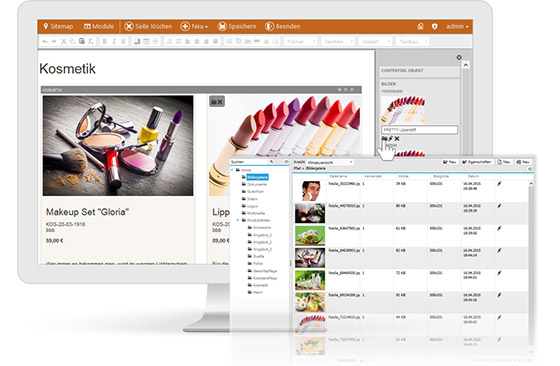Screen dimensions: 560x366
Task: Select the man's face thumbnail image
Action: 310,191
